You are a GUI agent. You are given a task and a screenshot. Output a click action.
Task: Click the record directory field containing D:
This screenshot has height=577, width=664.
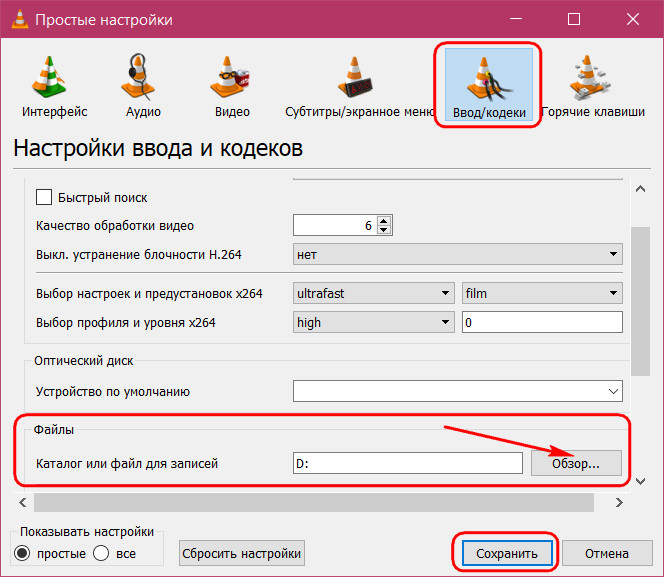[x=407, y=463]
